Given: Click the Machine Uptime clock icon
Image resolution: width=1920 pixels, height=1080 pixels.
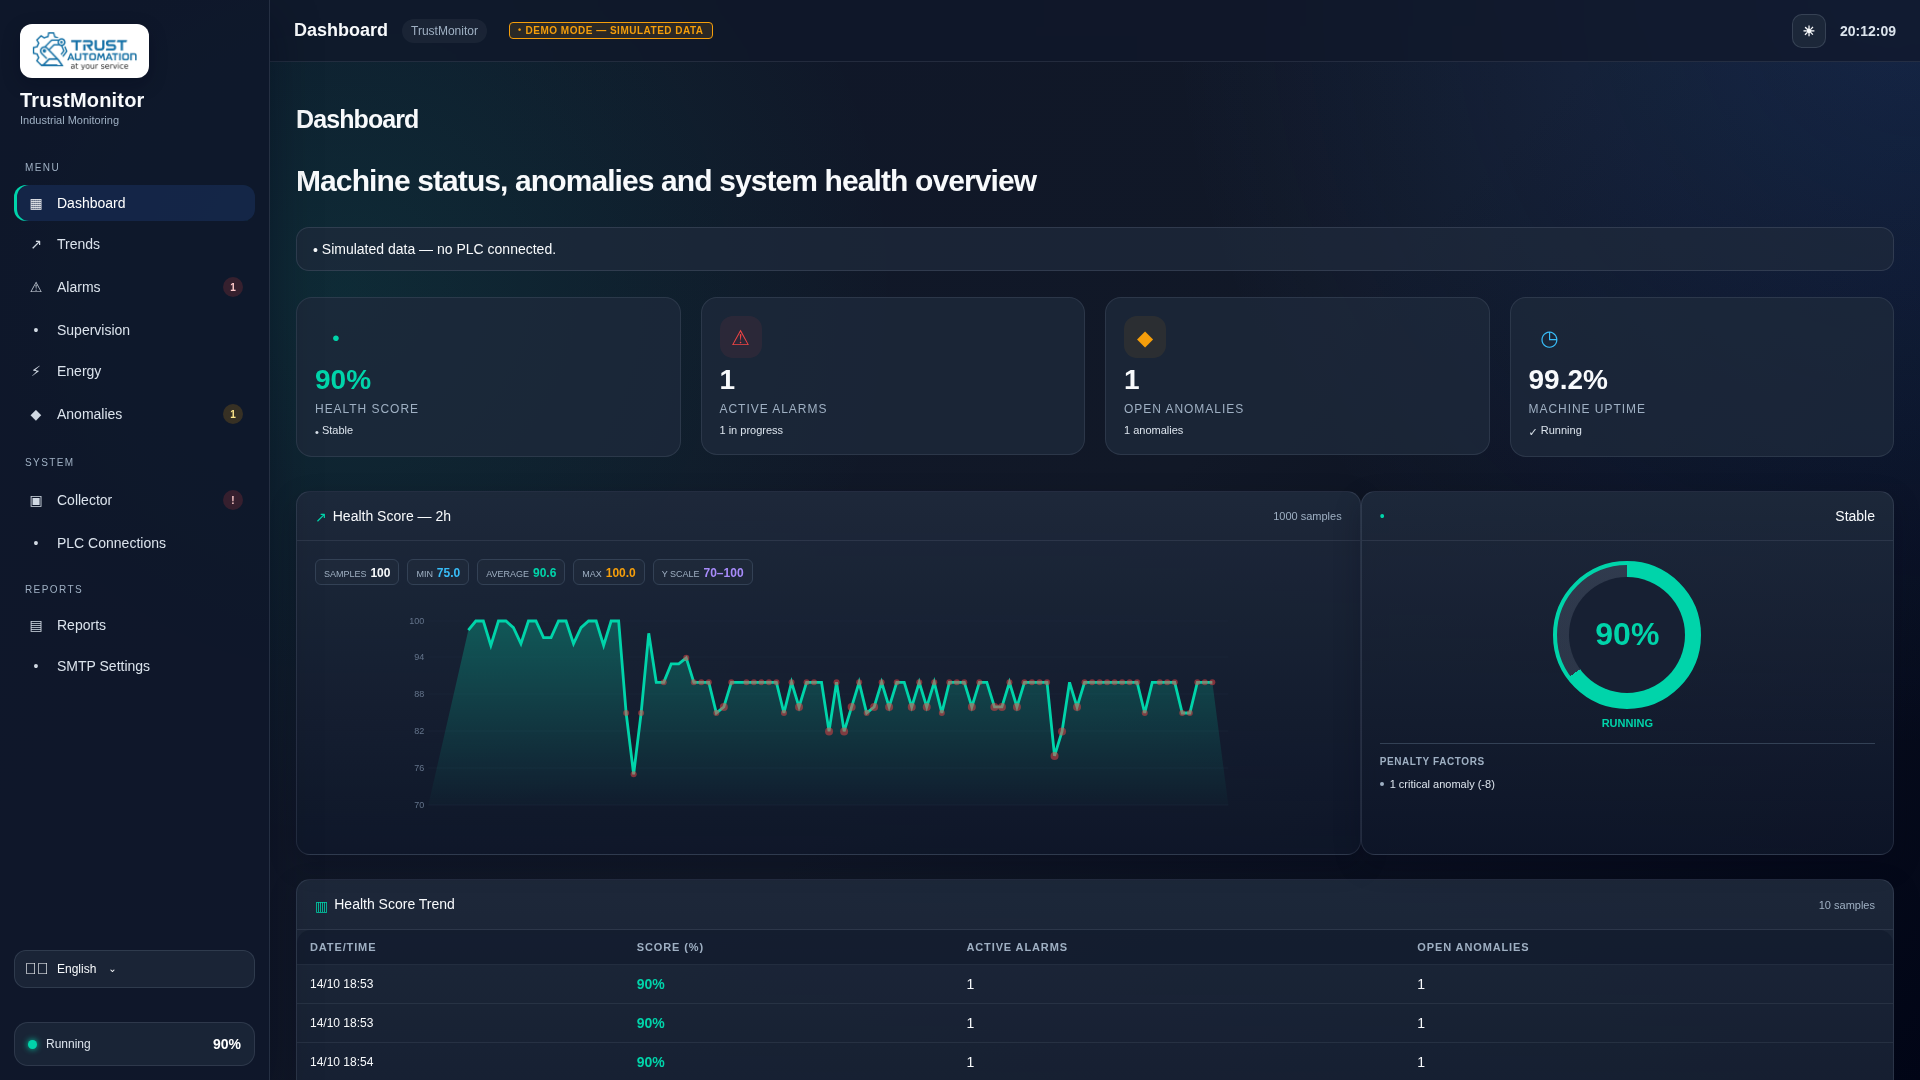Looking at the screenshot, I should 1549,339.
